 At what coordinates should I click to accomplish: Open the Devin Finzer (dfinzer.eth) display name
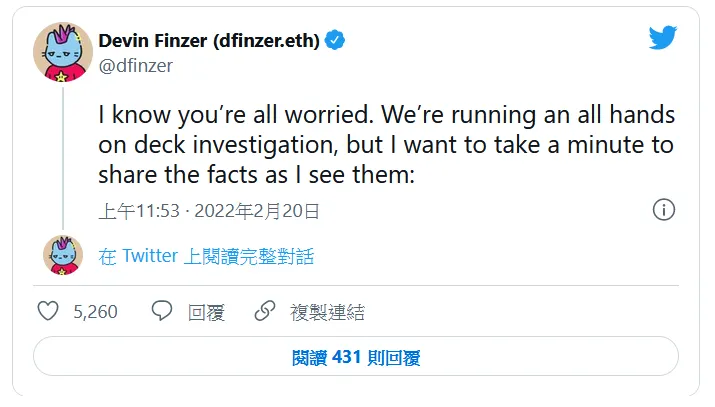tap(210, 40)
